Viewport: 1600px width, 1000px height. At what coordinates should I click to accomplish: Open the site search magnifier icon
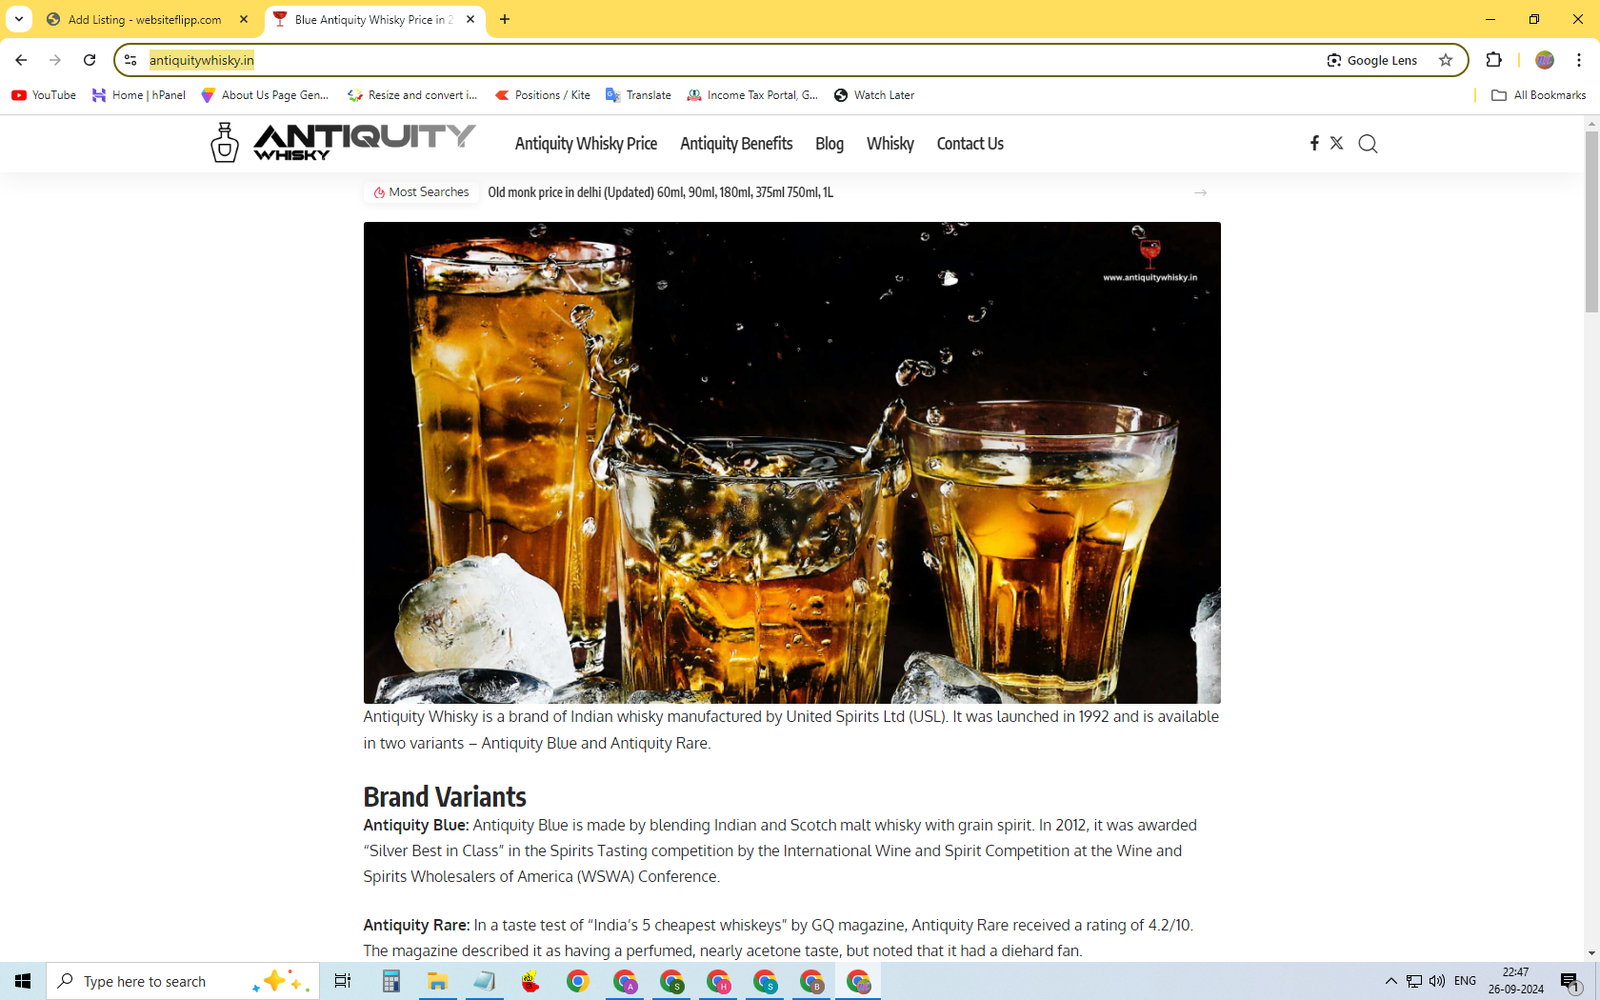pyautogui.click(x=1368, y=144)
